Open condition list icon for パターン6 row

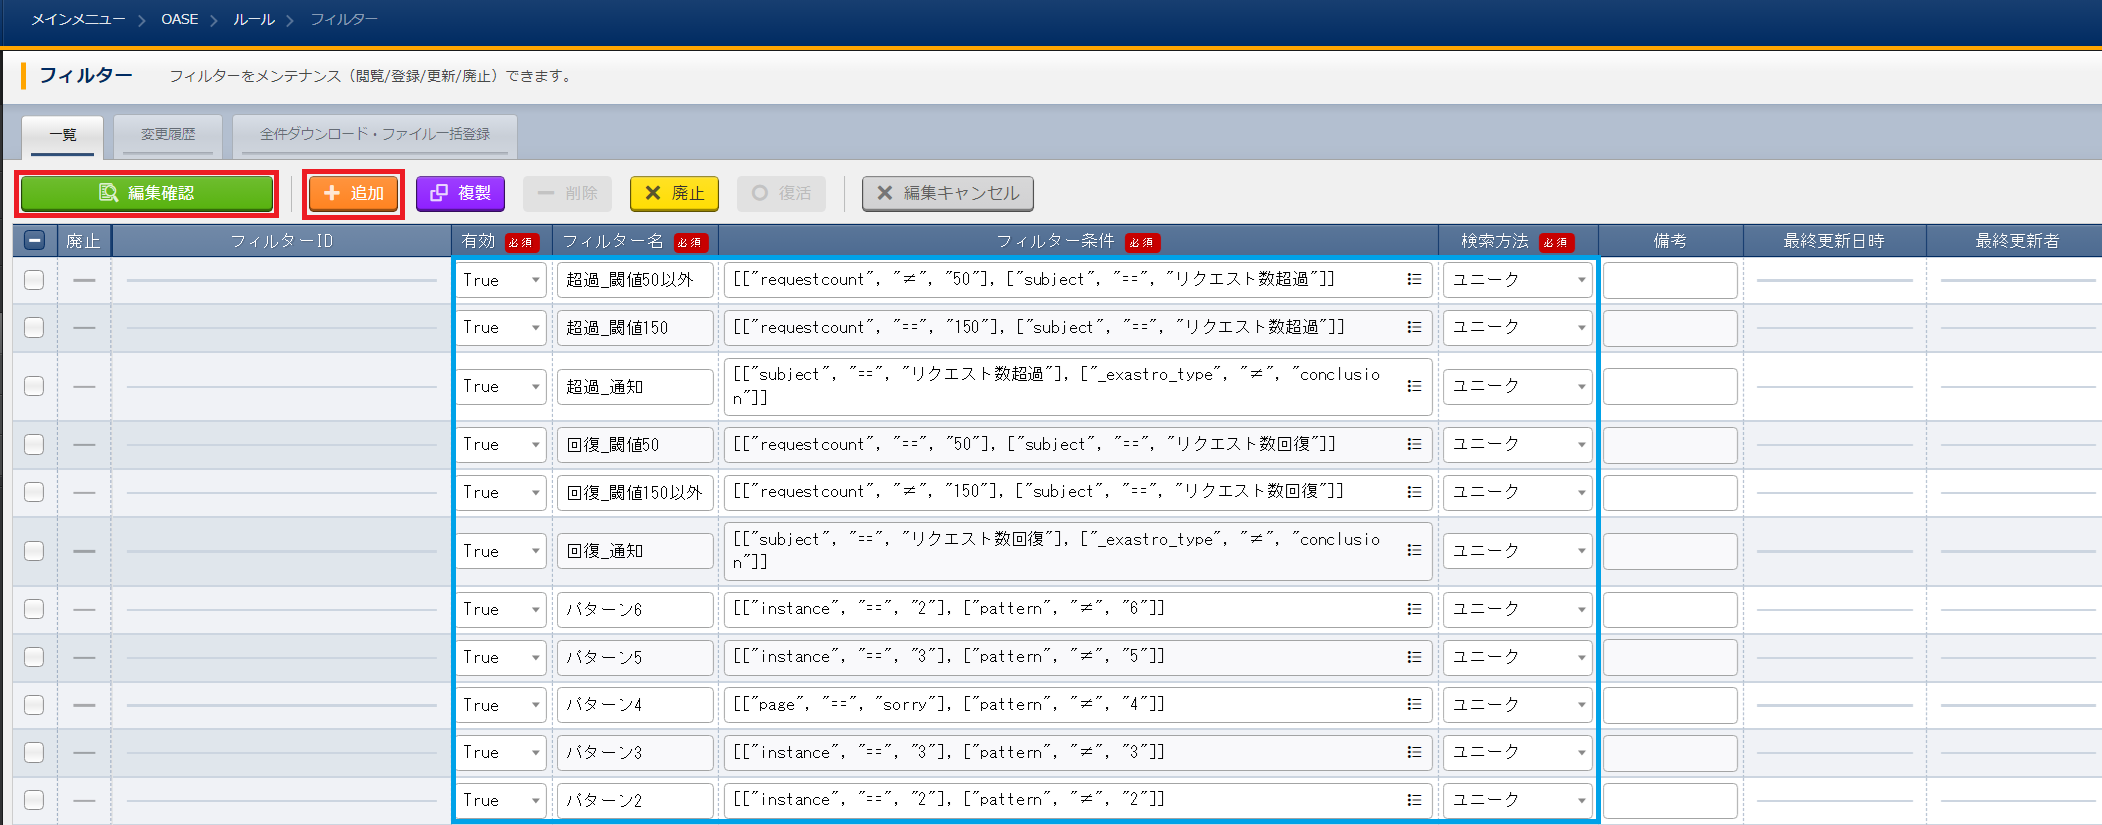(x=1414, y=609)
